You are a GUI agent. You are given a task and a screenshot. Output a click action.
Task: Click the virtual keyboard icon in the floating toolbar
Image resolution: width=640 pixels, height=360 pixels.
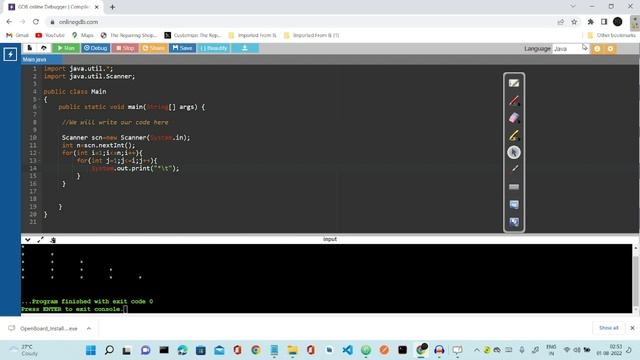[x=514, y=187]
